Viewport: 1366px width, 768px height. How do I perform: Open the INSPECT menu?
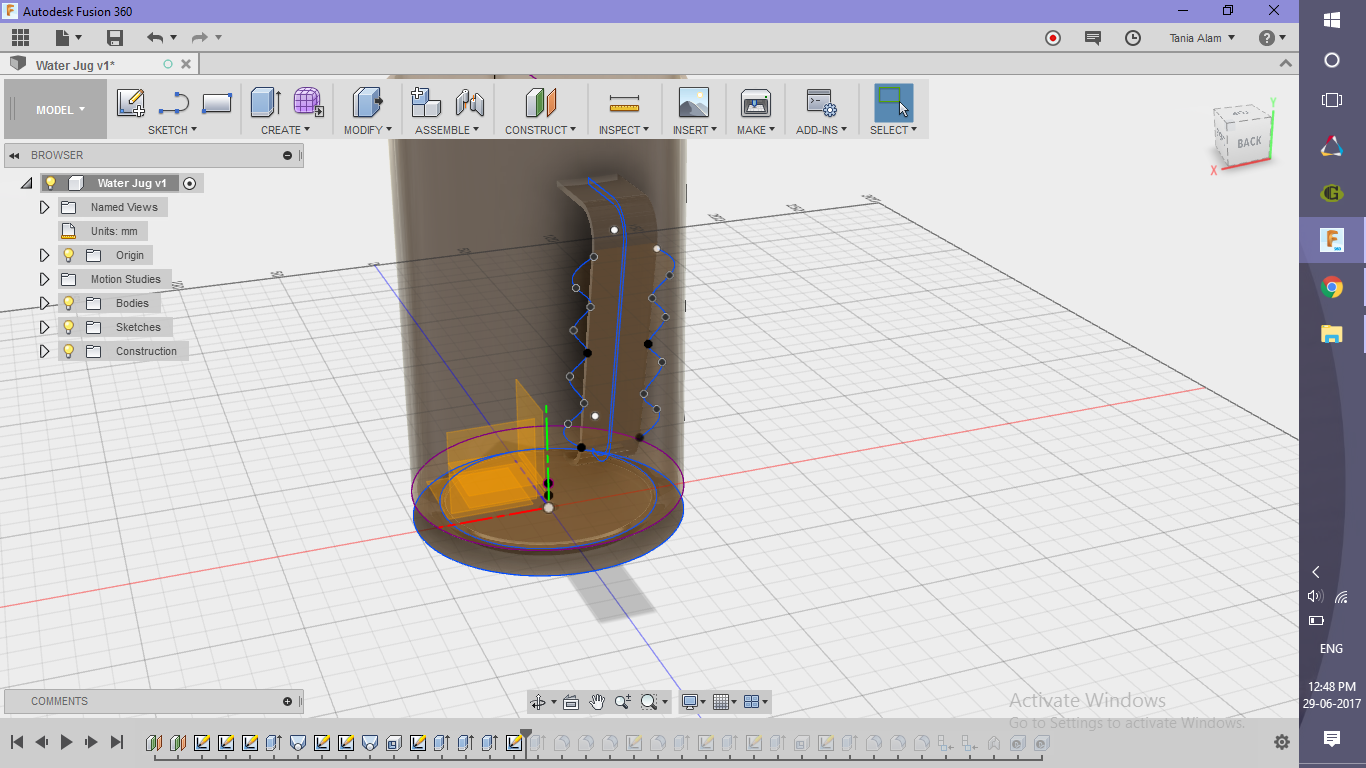625,130
